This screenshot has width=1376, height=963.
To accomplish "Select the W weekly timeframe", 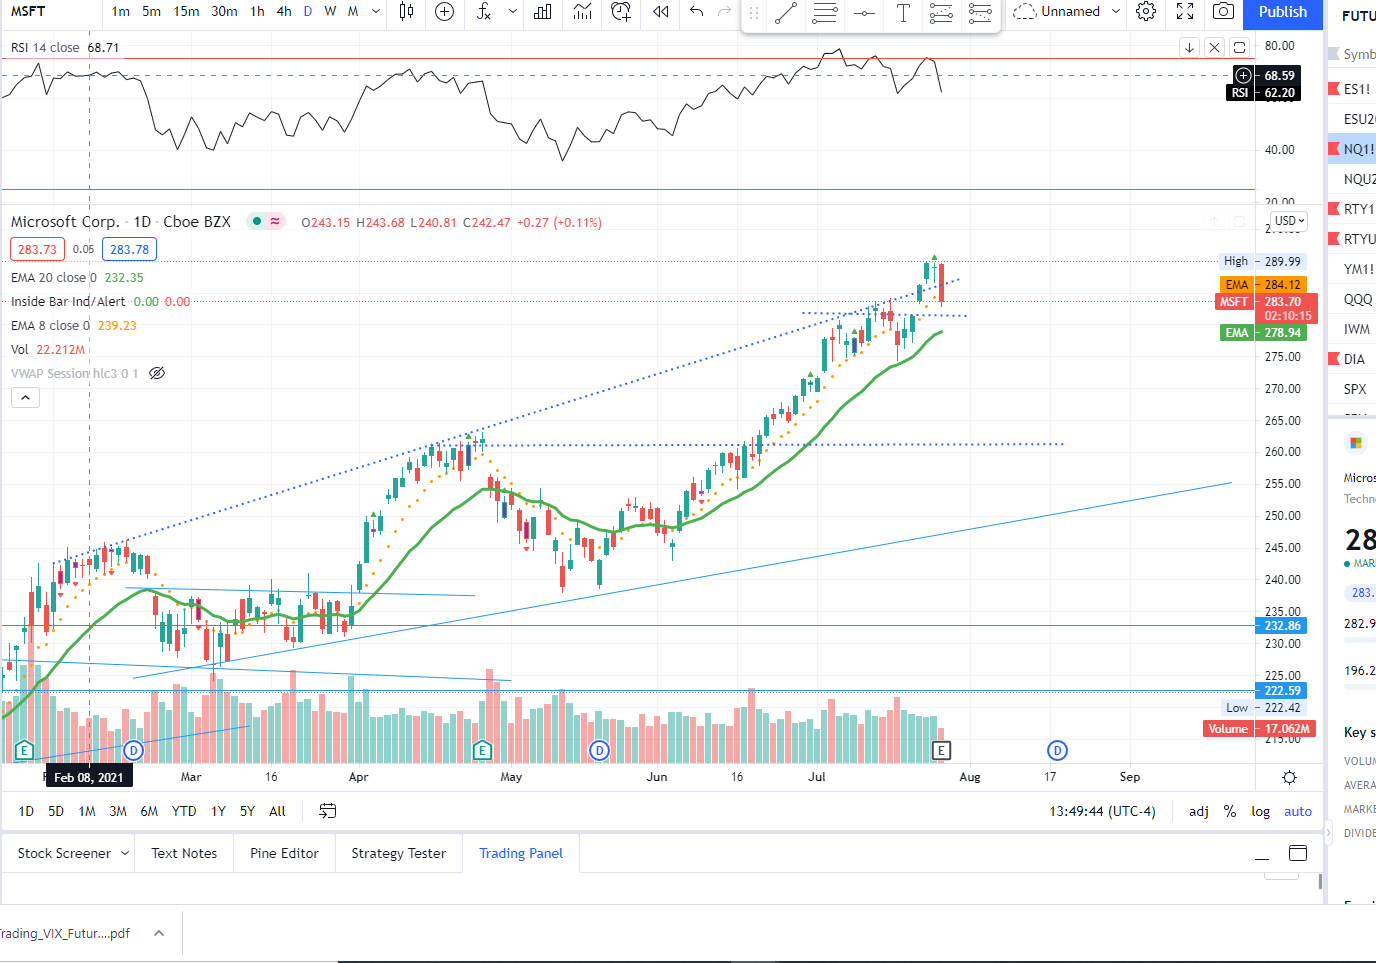I will [x=330, y=12].
